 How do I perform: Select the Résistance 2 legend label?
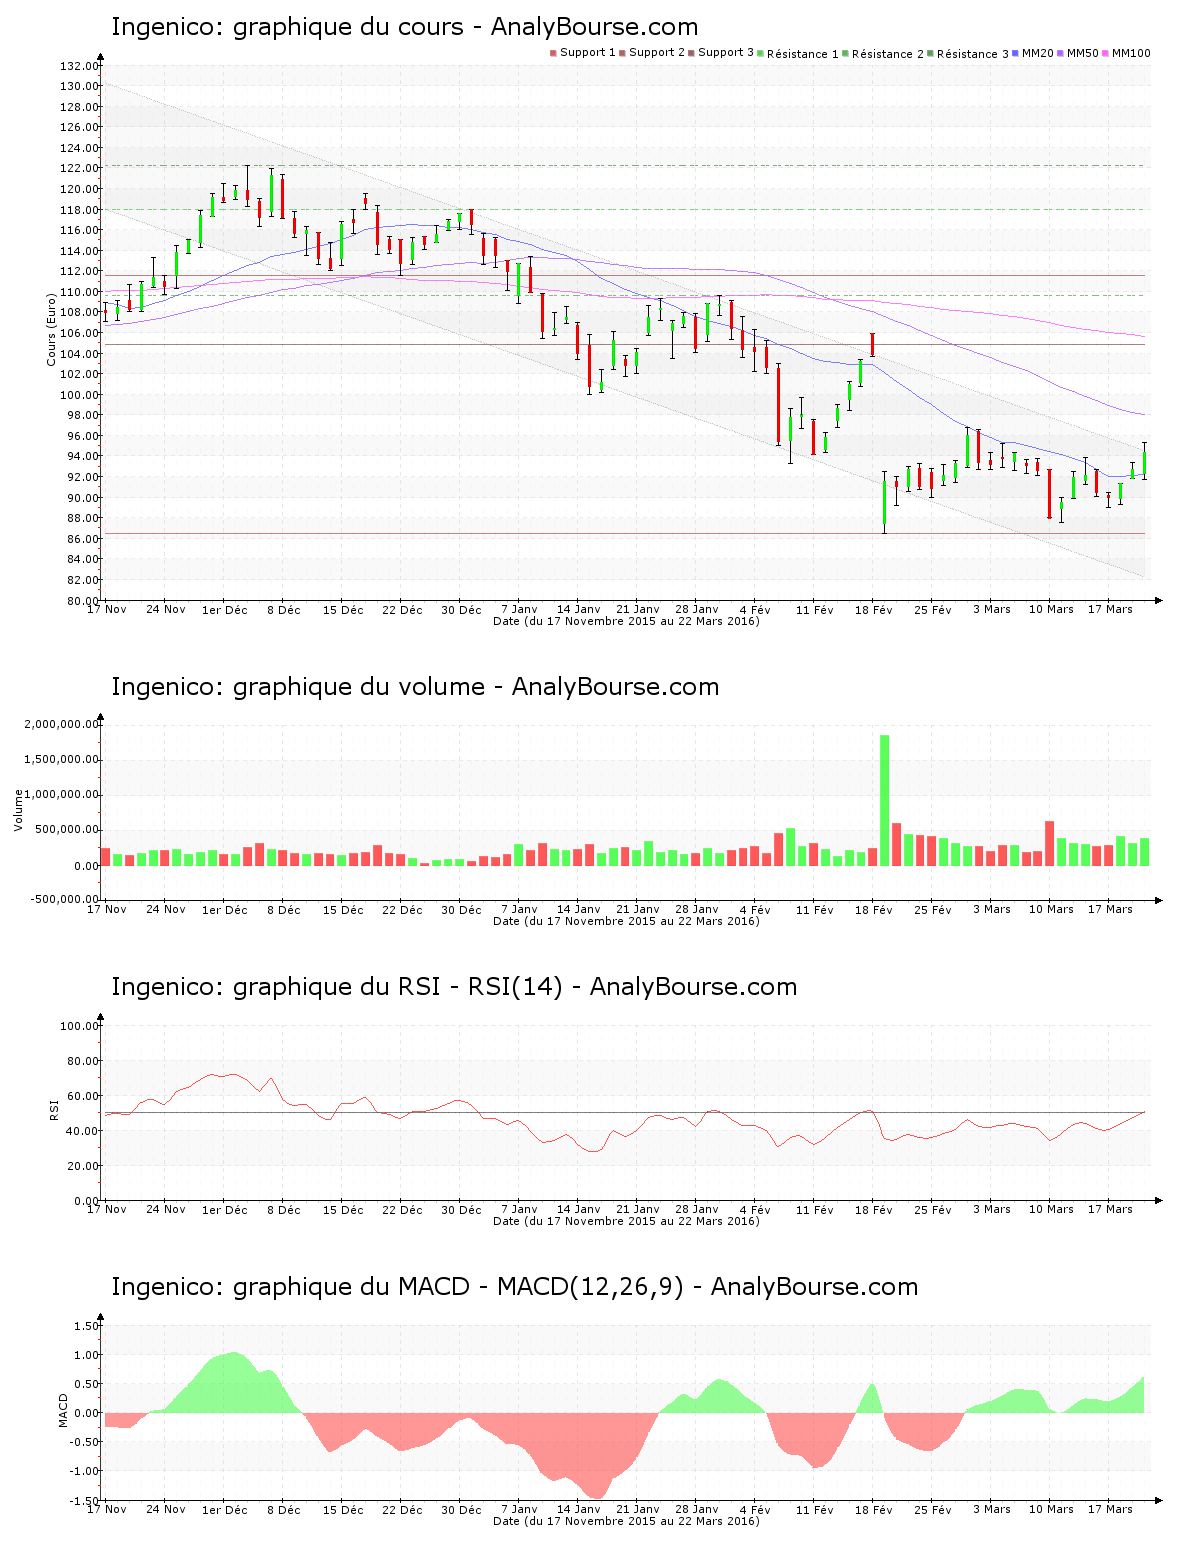click(888, 53)
